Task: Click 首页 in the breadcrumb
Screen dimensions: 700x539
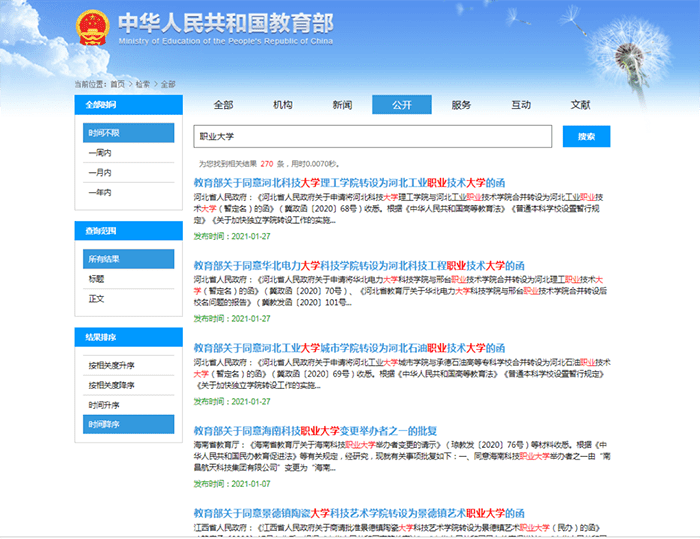Action: coord(118,84)
